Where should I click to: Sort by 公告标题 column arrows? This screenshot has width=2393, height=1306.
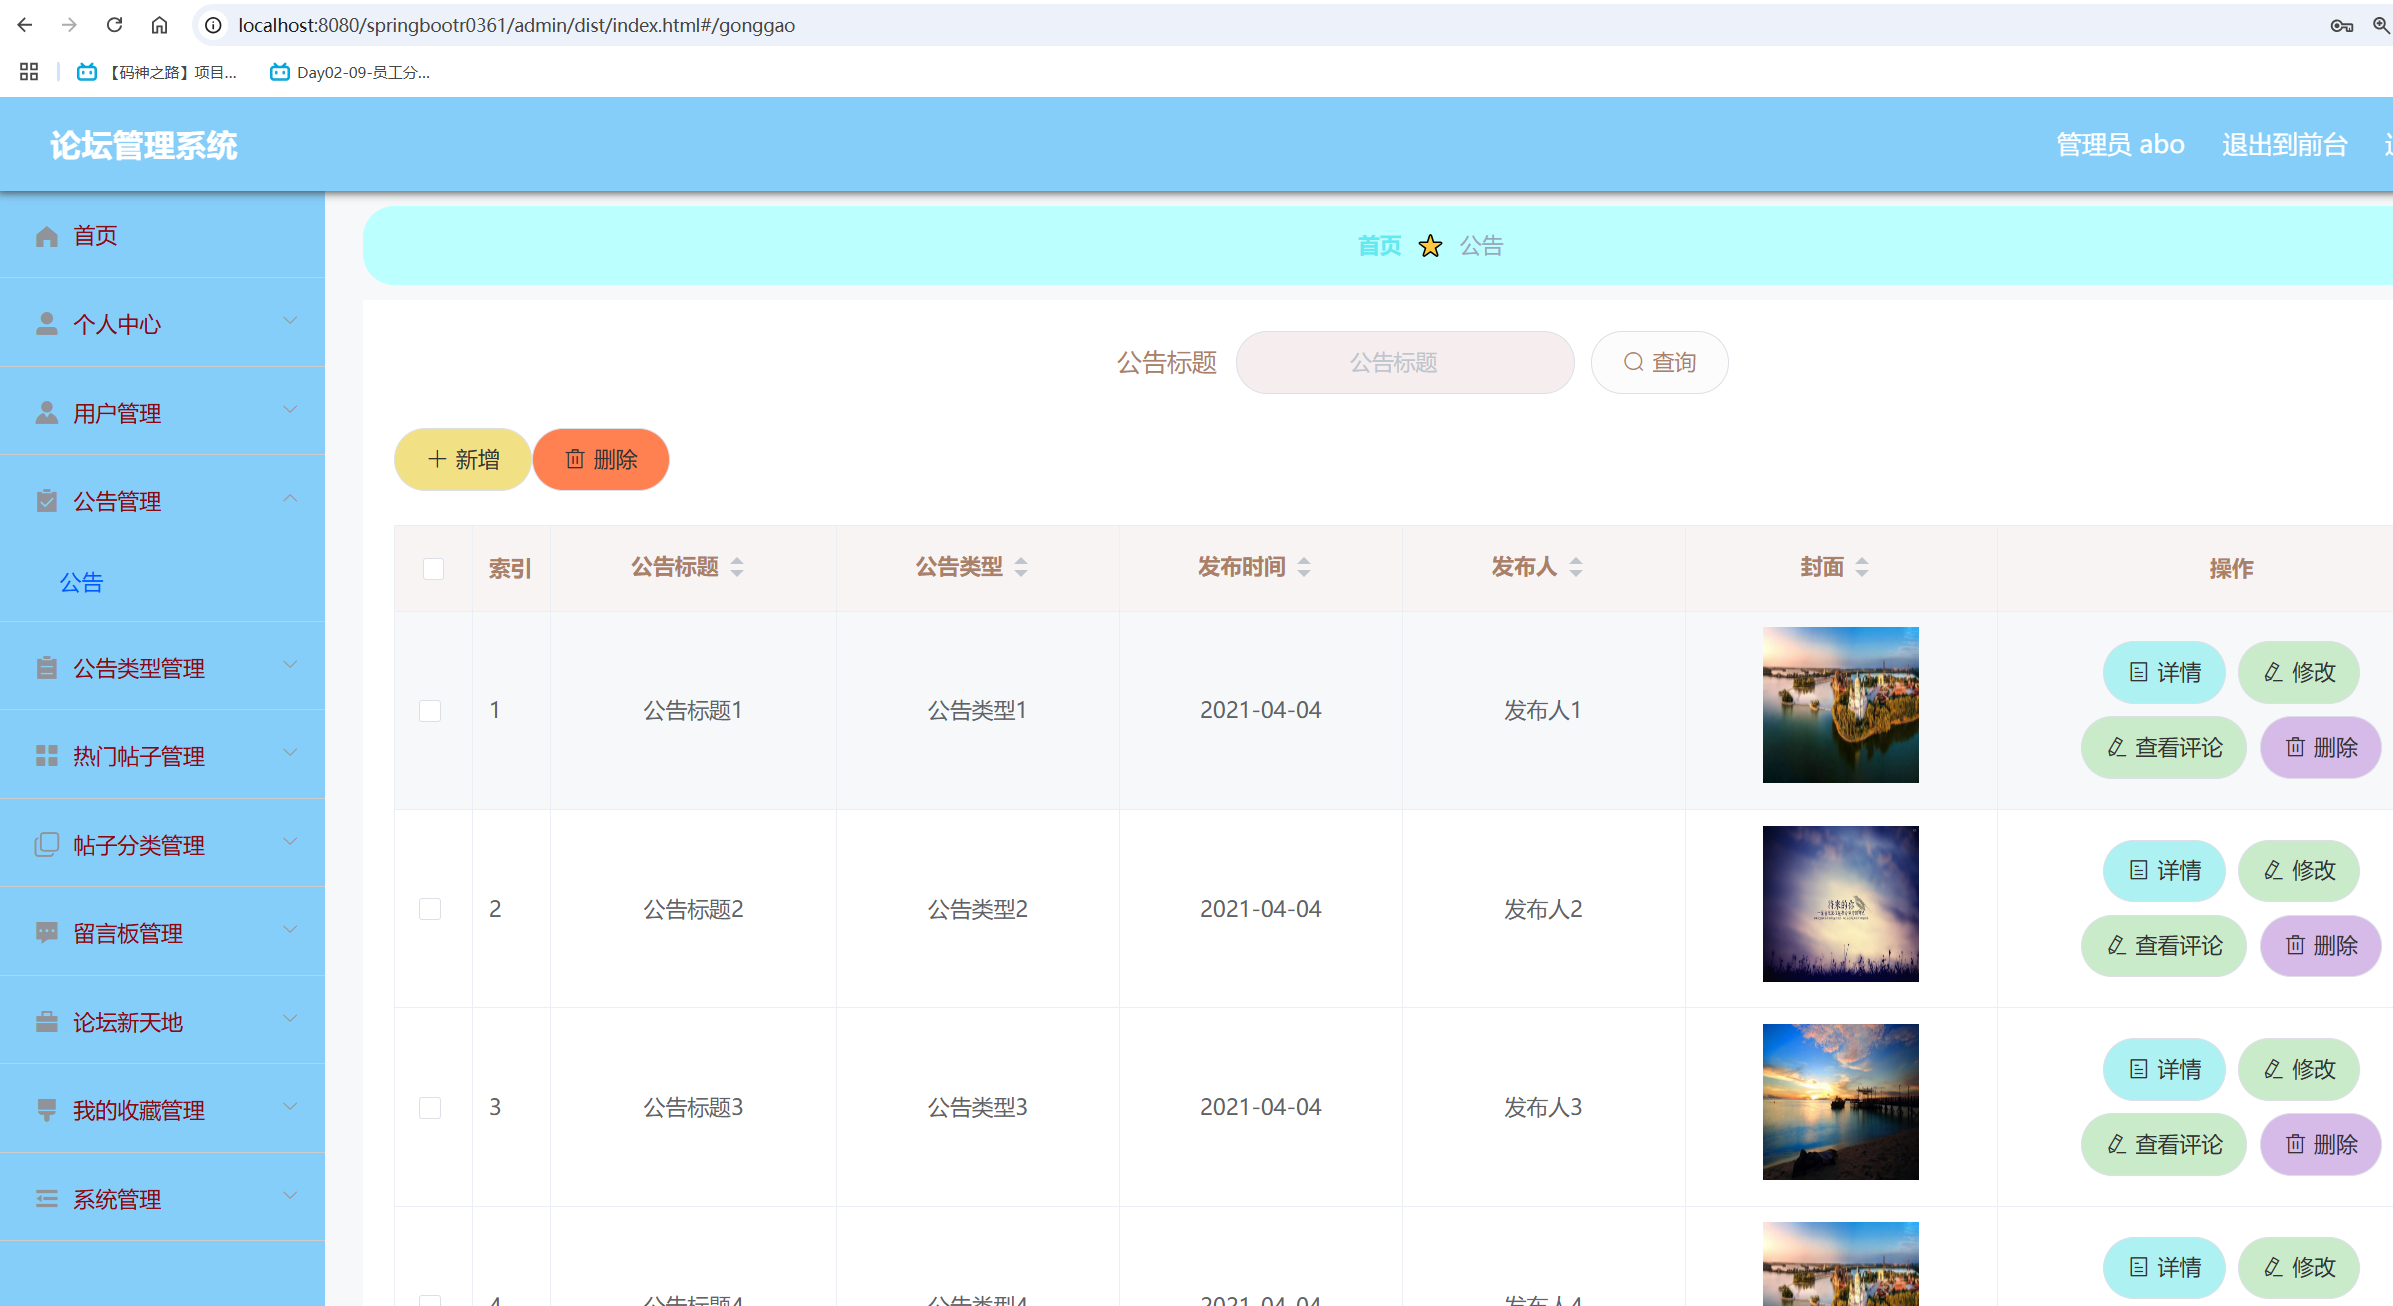[x=737, y=568]
